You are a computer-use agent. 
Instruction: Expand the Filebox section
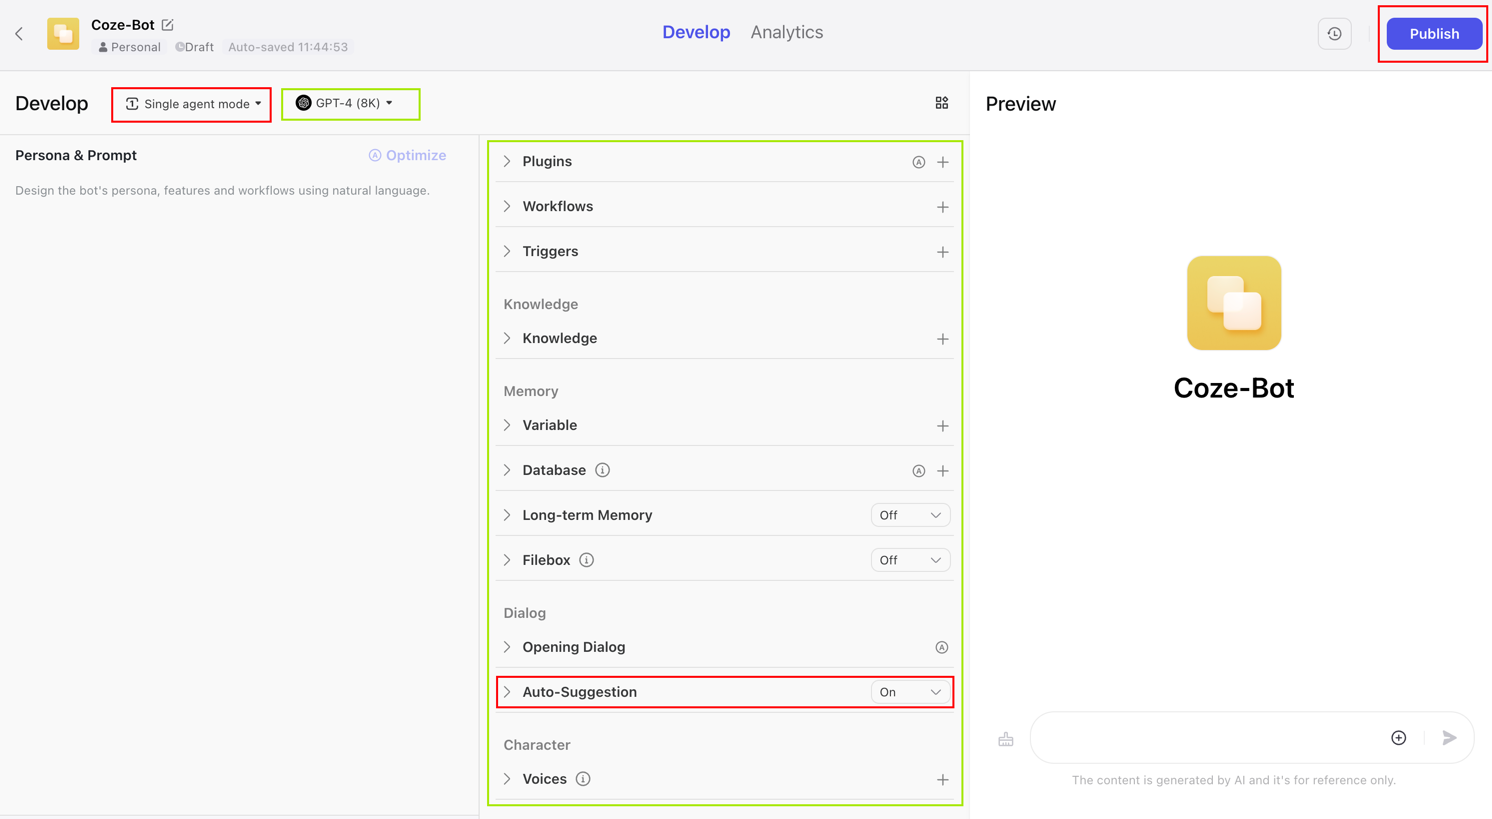coord(507,560)
